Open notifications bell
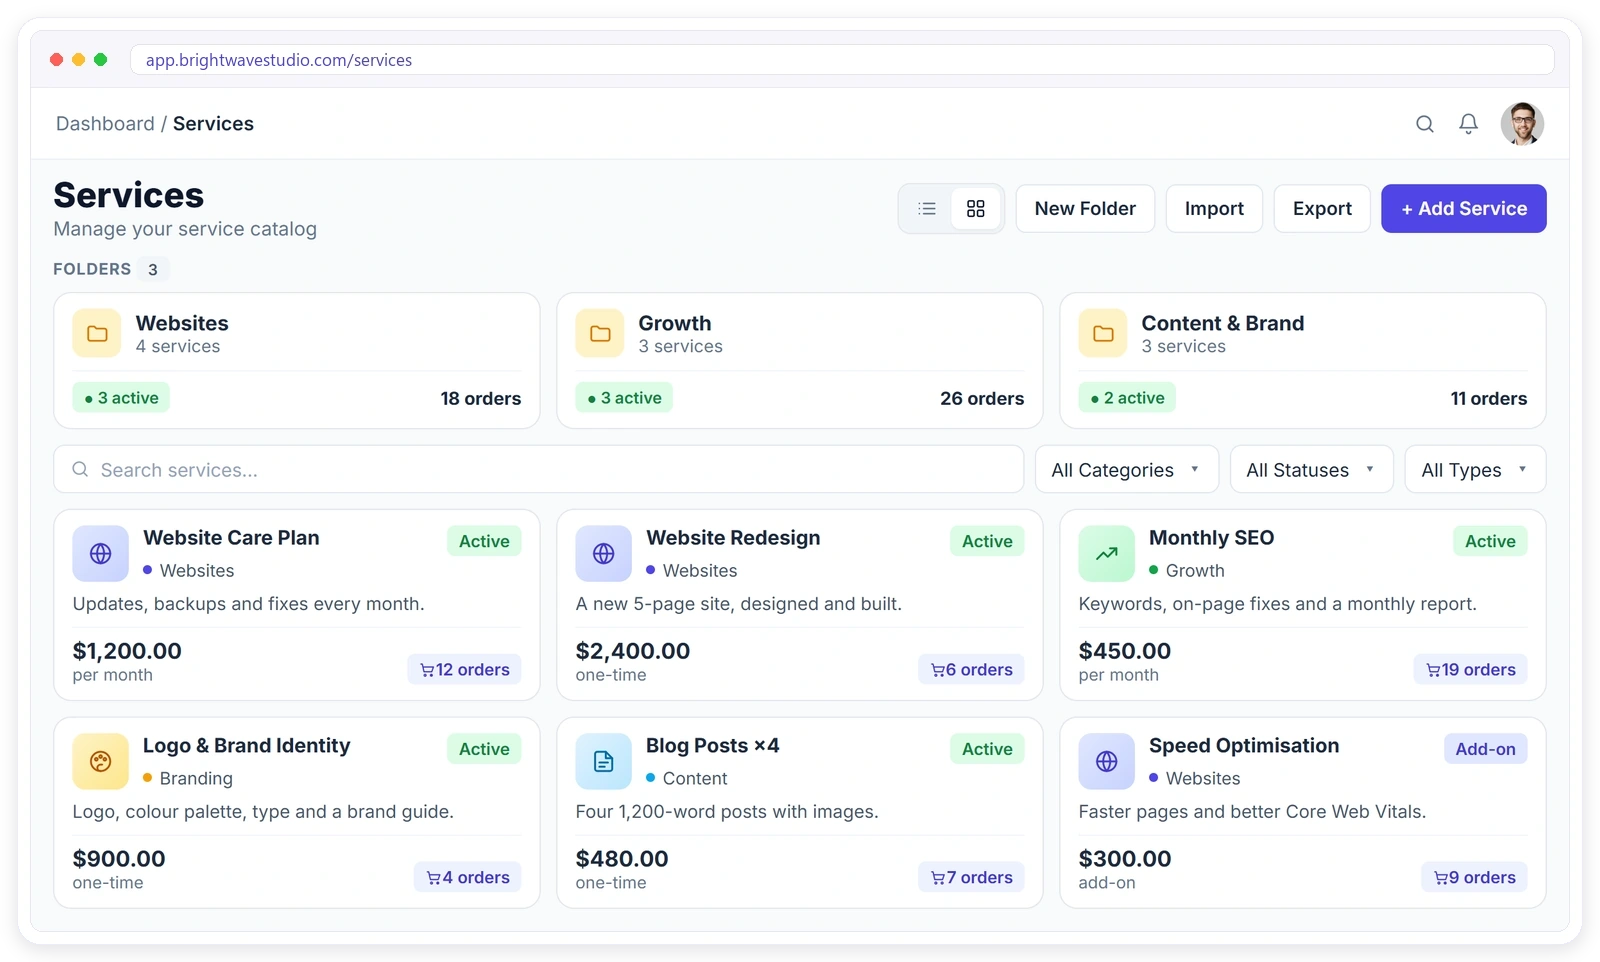The width and height of the screenshot is (1600, 962). (1468, 124)
